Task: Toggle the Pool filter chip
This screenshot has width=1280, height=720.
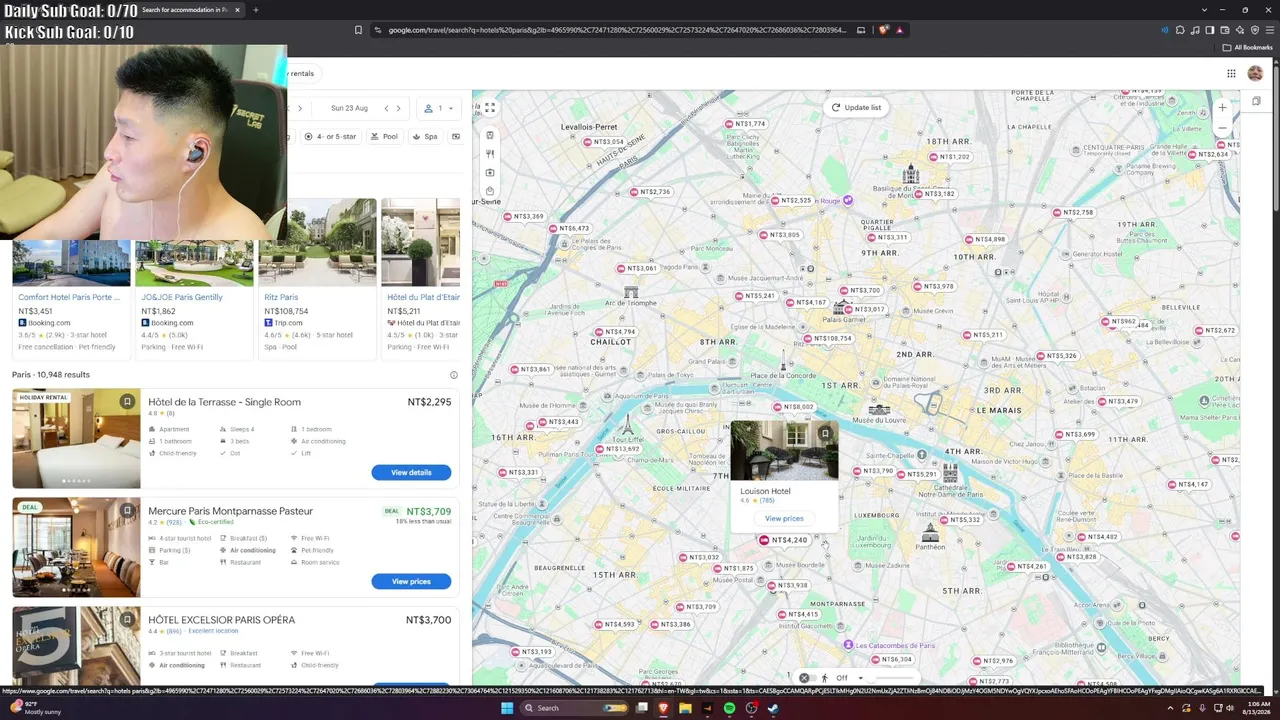Action: 384,136
